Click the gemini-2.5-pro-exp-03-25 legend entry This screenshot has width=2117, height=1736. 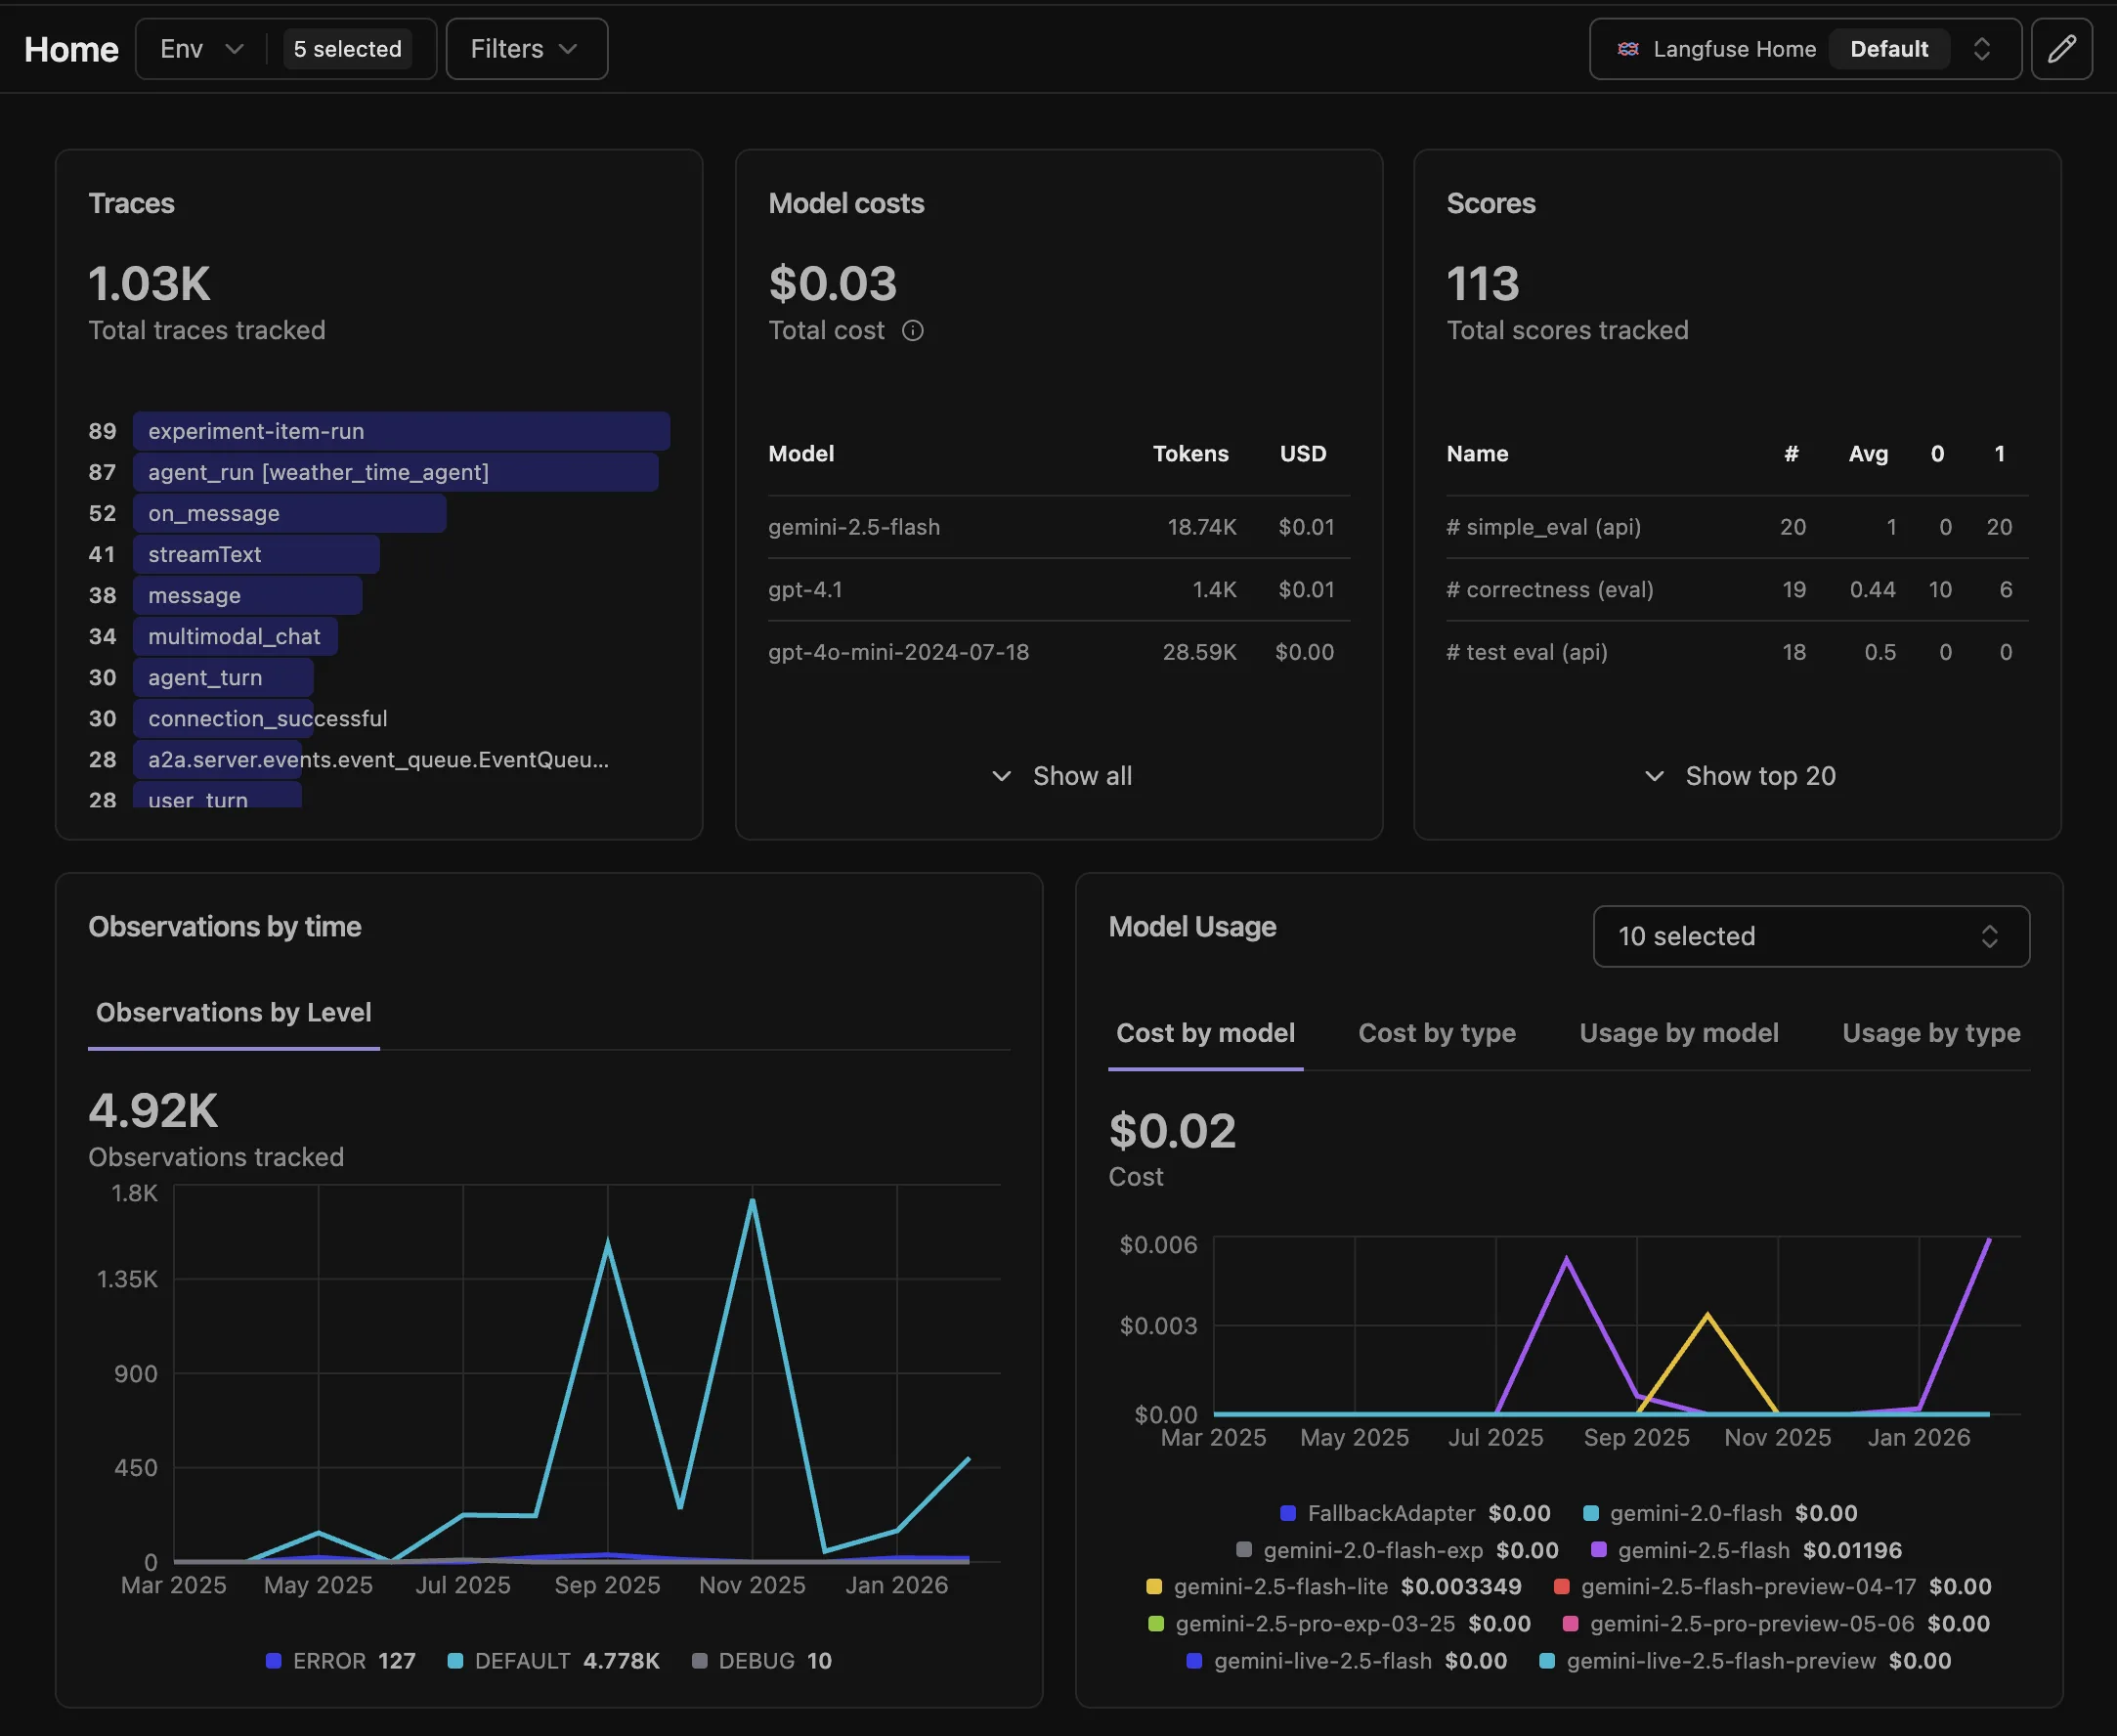[1339, 1624]
